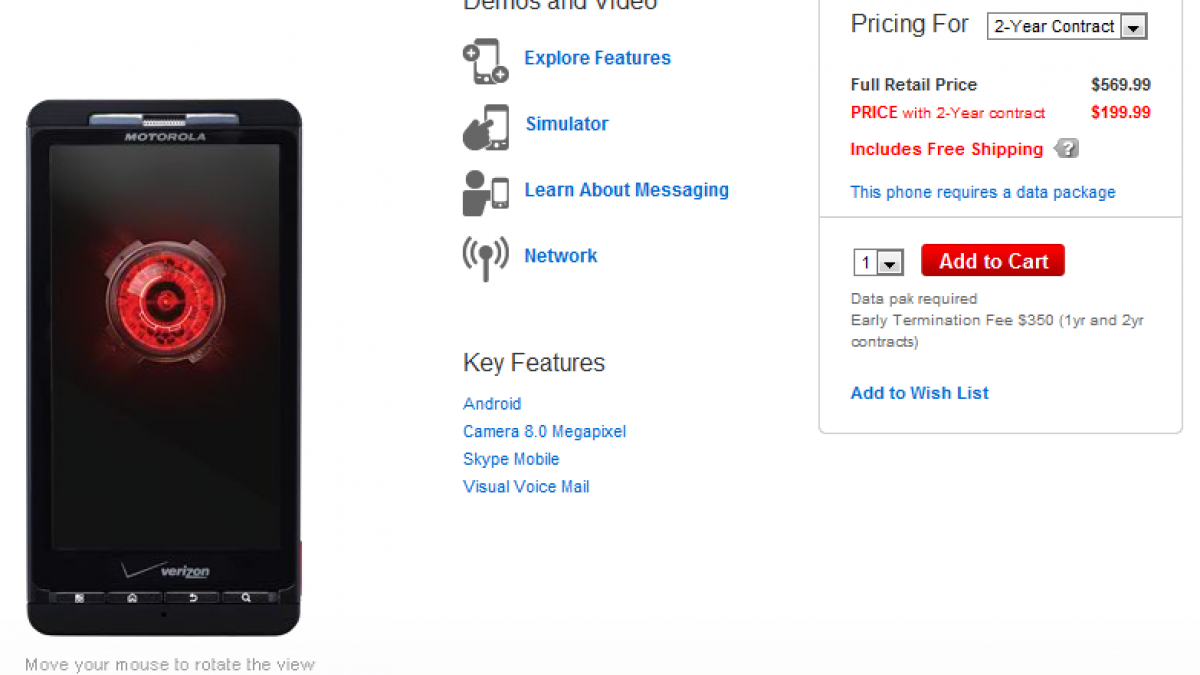
Task: Click Add to Wish List
Action: [919, 393]
